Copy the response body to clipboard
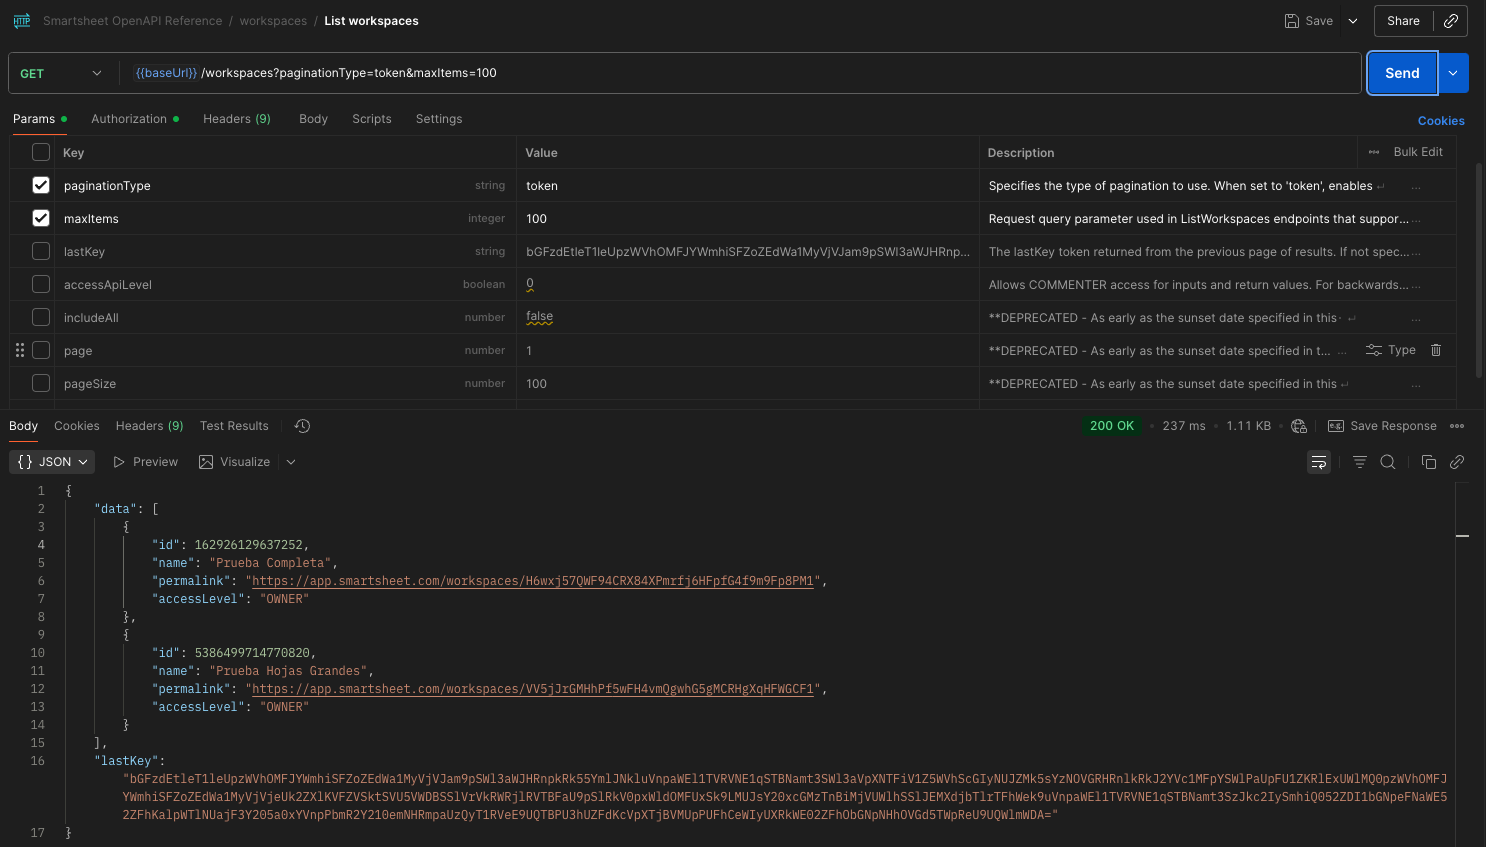 point(1429,462)
